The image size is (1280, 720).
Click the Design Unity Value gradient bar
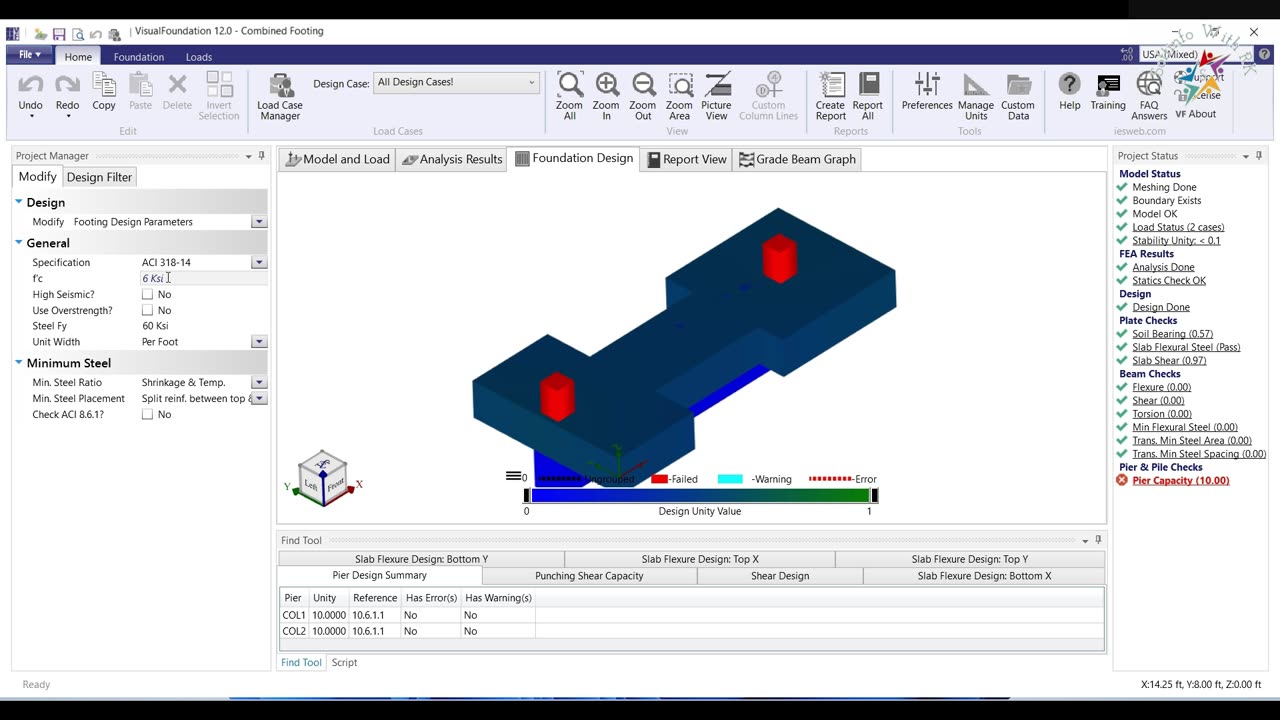(x=700, y=495)
